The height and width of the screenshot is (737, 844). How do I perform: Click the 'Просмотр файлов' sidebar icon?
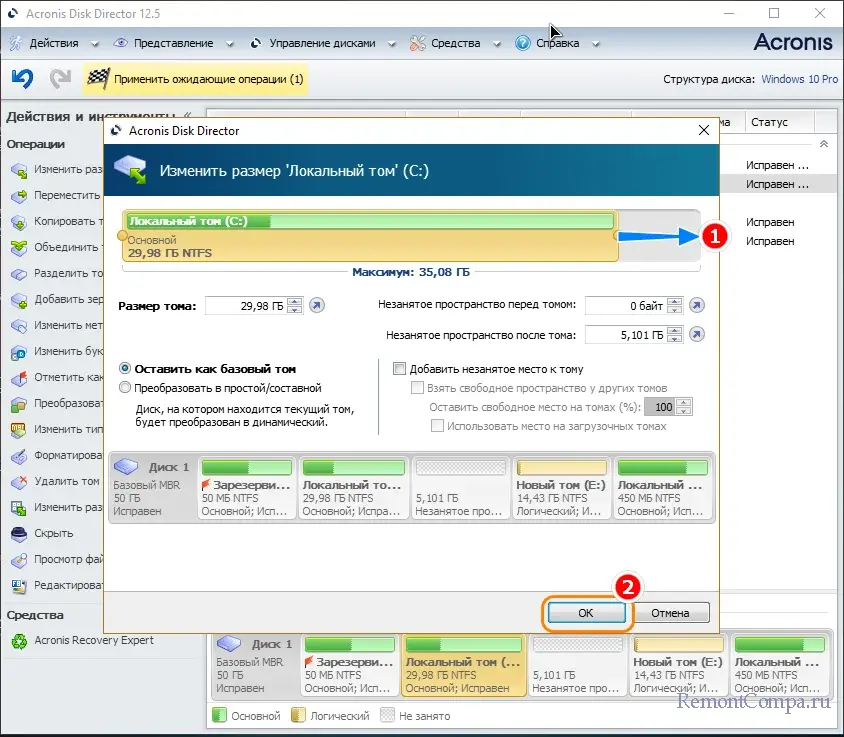click(19, 560)
